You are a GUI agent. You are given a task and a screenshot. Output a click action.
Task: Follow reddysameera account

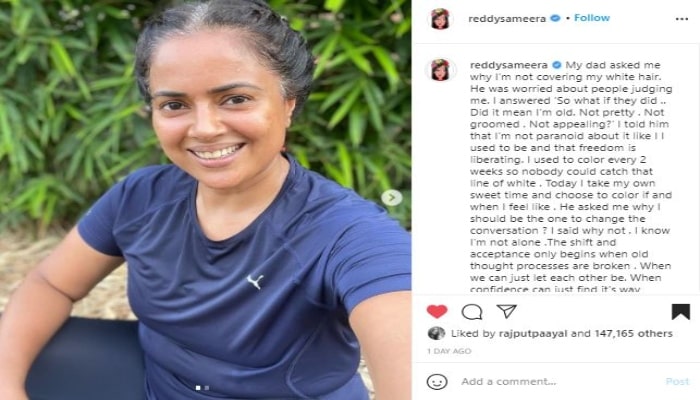pyautogui.click(x=592, y=18)
